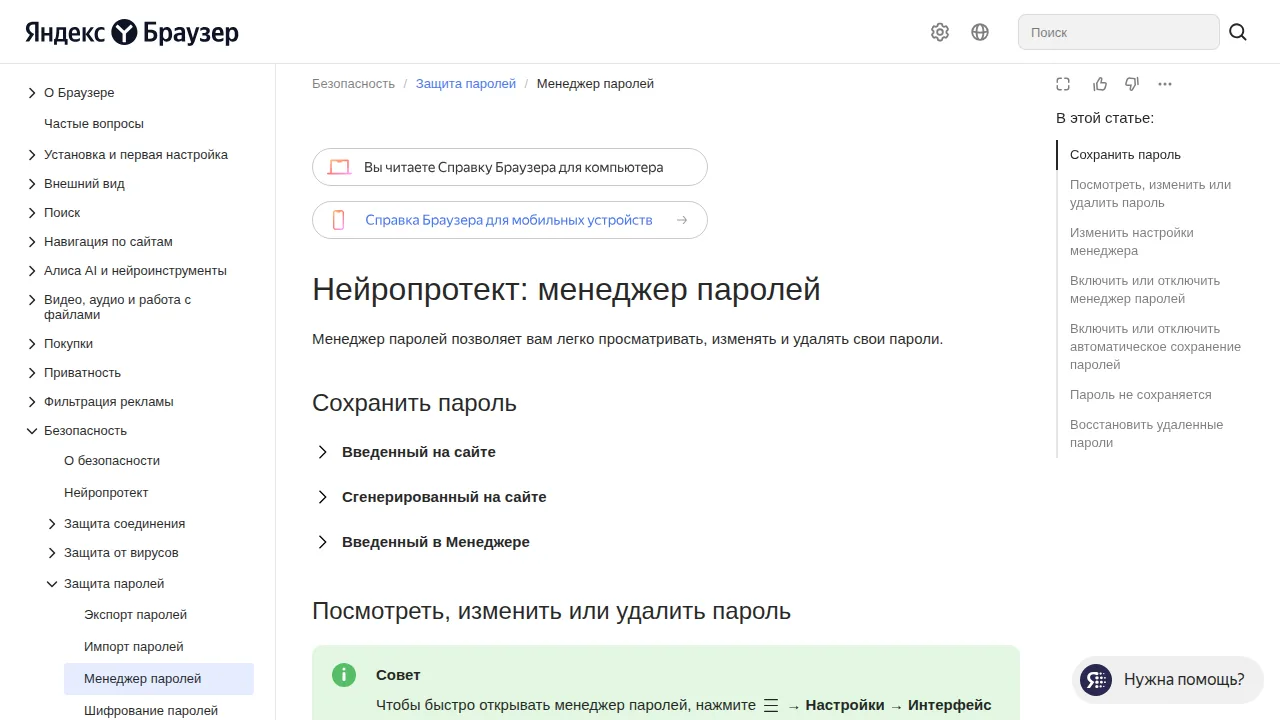The height and width of the screenshot is (720, 1280).
Task: Jump to 'Посмотреть, изменить или удалить пароль' in contents
Action: coord(1150,194)
